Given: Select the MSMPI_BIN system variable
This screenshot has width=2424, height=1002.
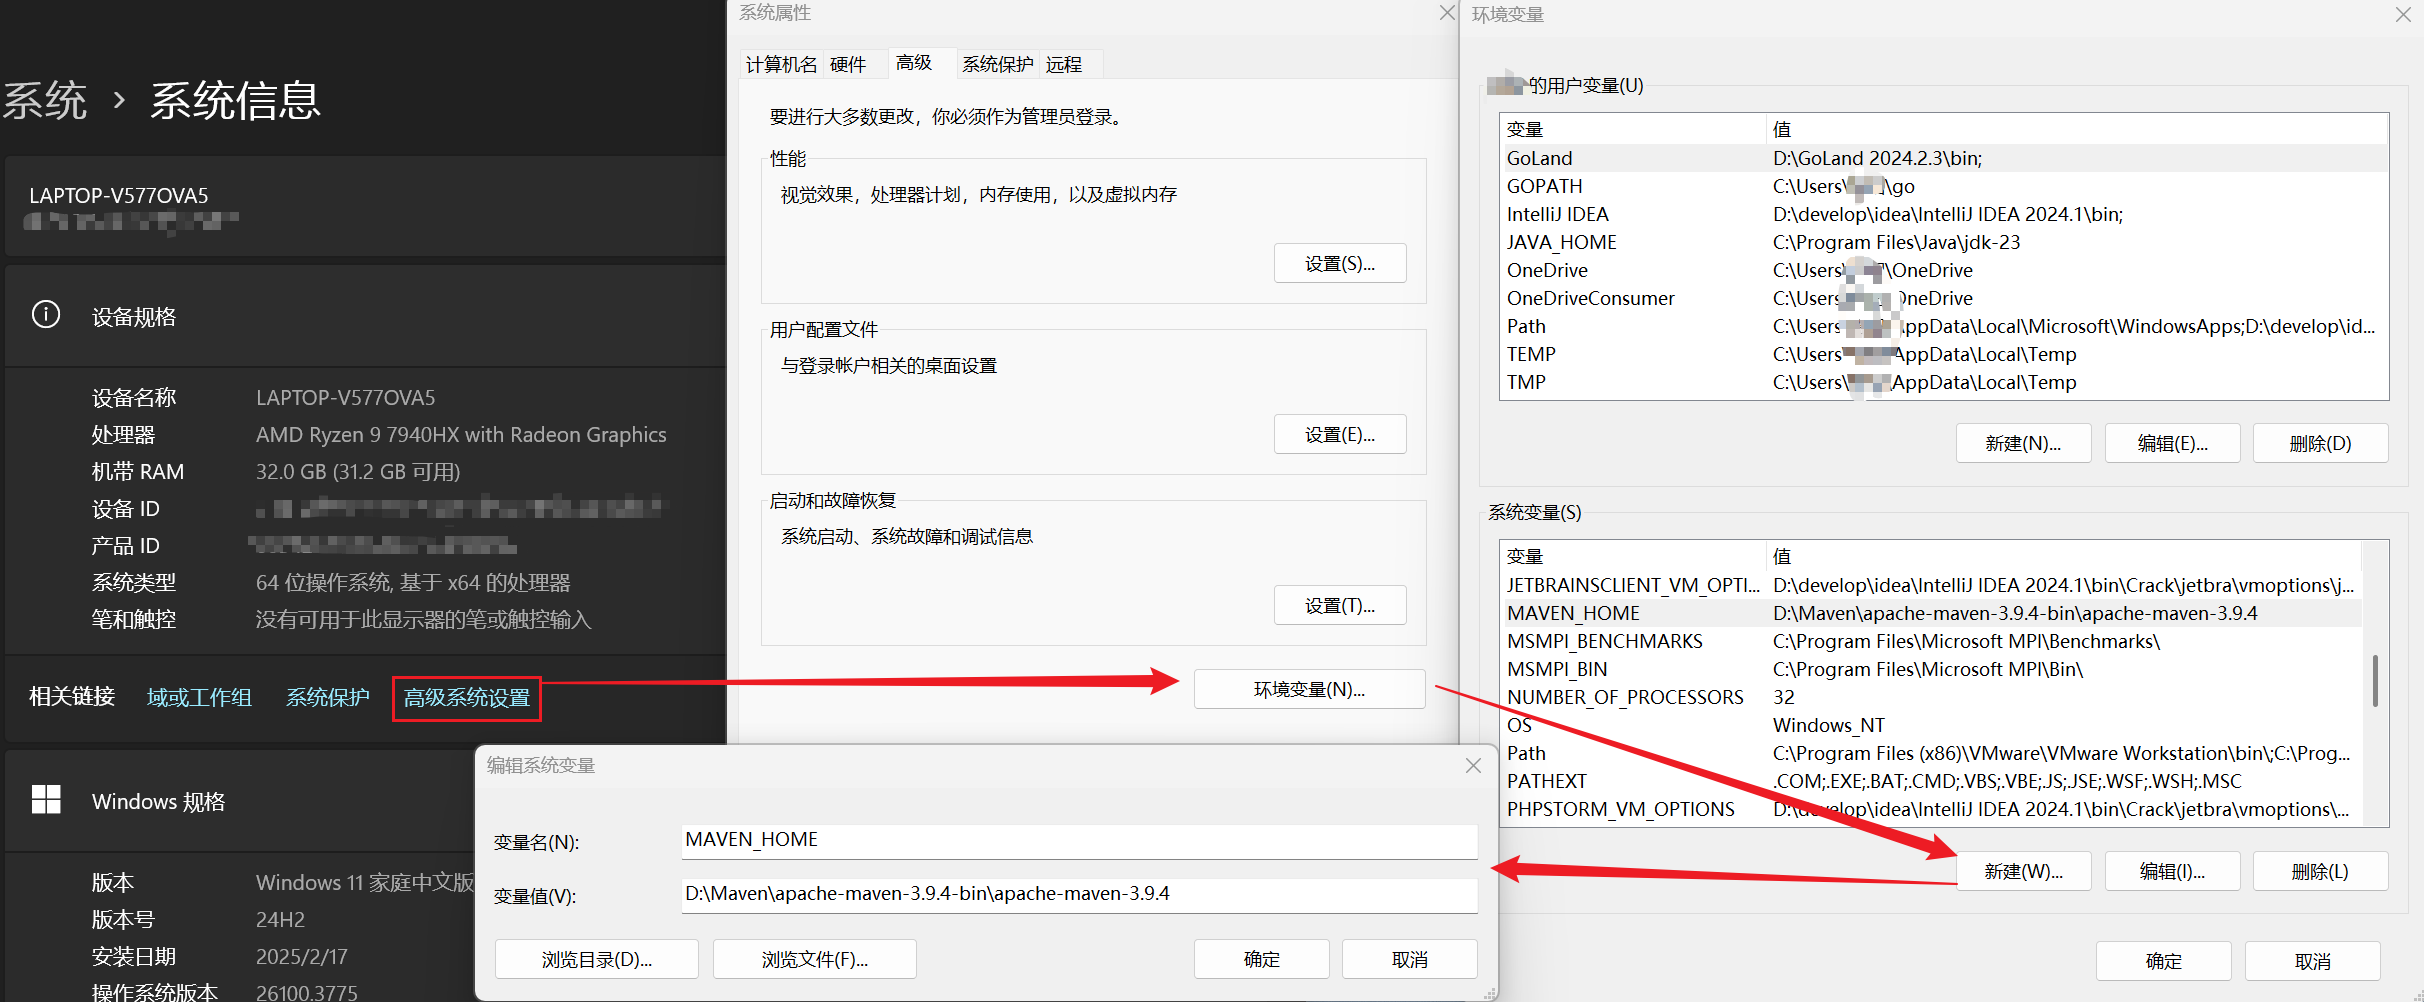Looking at the screenshot, I should [1931, 669].
